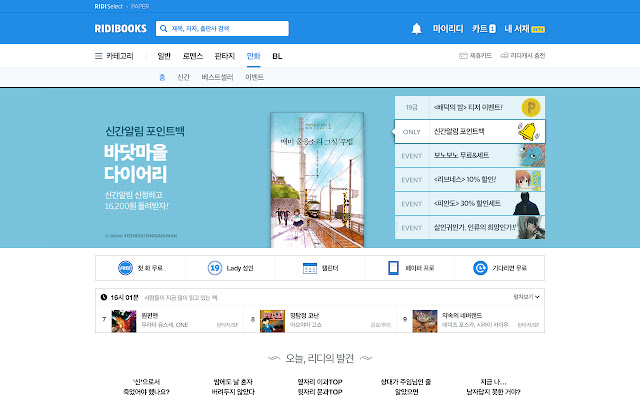Open the 바닷마을 다이어리 cover image
The width and height of the screenshot is (640, 400).
click(317, 180)
